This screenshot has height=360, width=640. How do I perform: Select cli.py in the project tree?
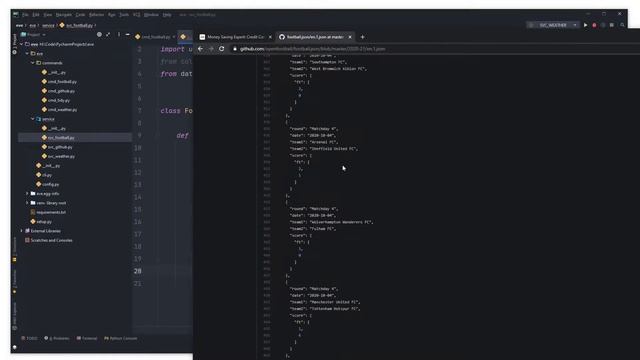tap(44, 175)
